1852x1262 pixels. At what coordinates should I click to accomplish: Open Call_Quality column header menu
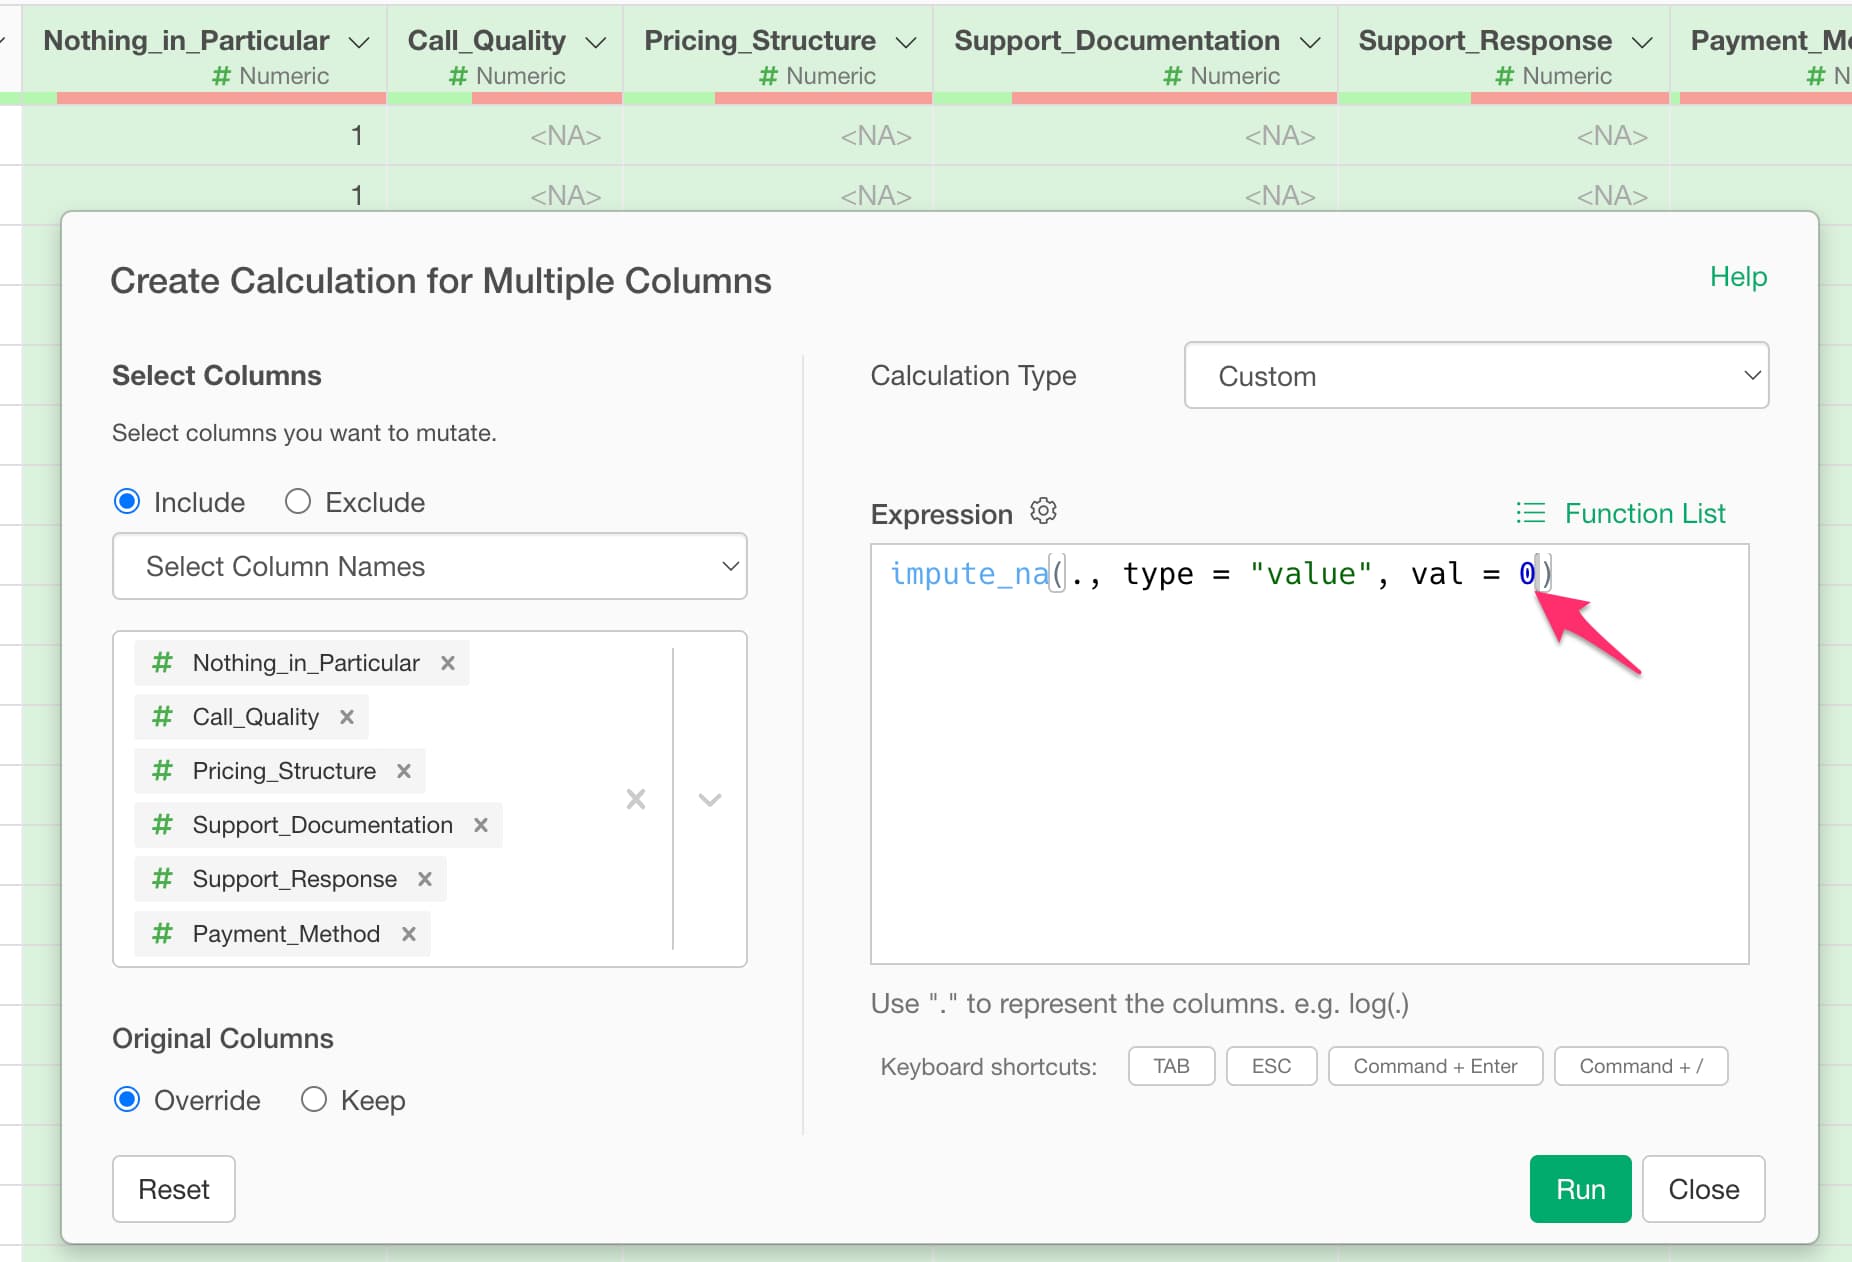[596, 42]
